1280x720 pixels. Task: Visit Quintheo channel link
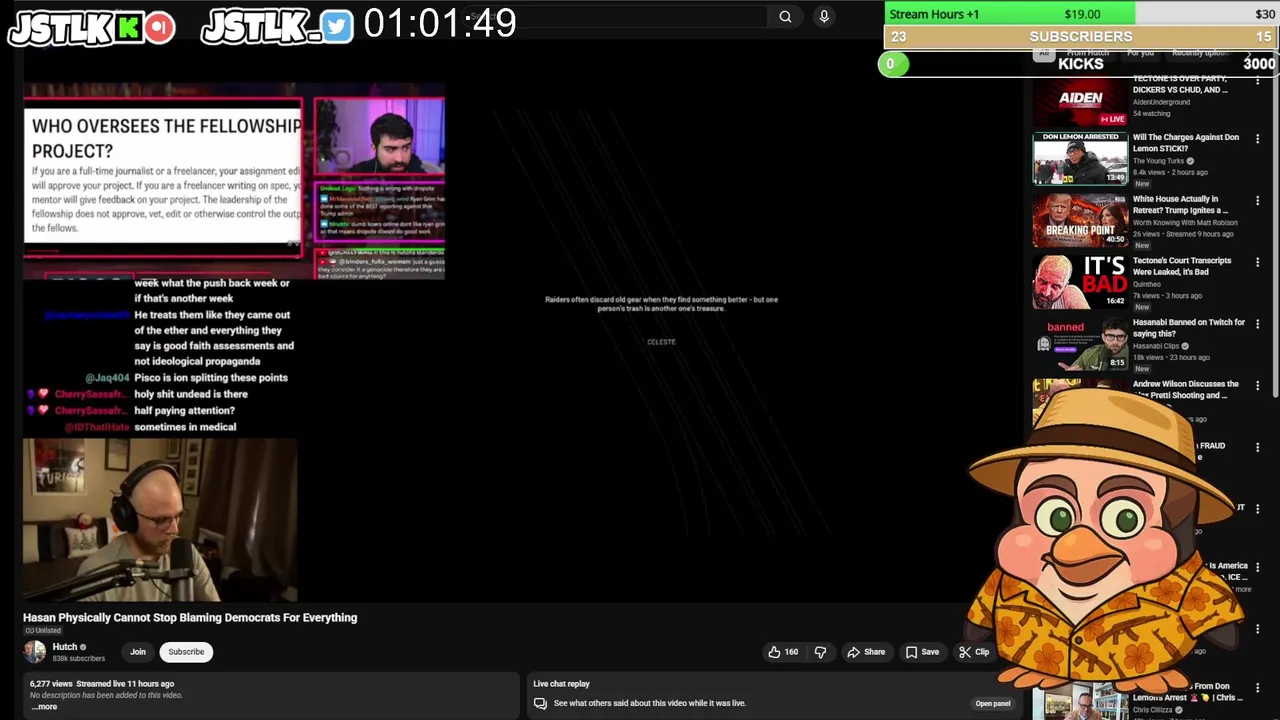(1147, 284)
